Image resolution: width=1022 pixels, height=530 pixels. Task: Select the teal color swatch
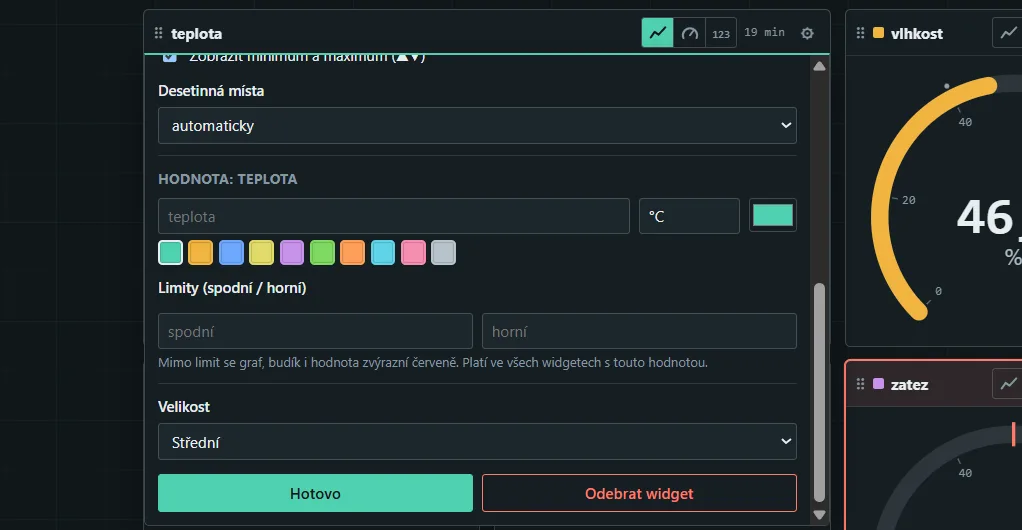pyautogui.click(x=171, y=252)
